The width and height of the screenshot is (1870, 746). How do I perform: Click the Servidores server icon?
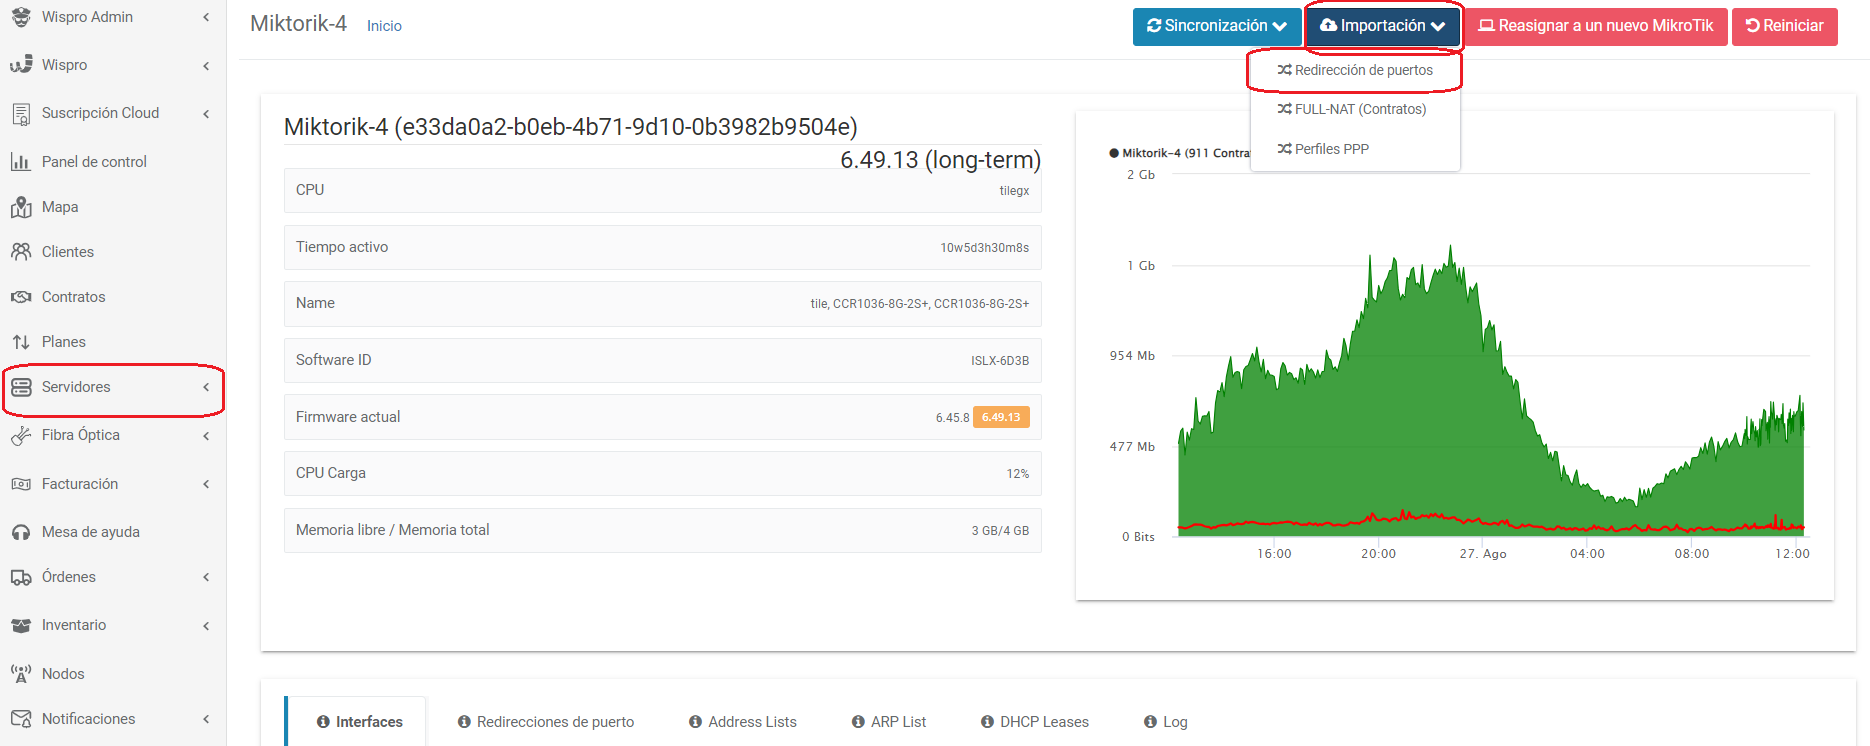[21, 387]
